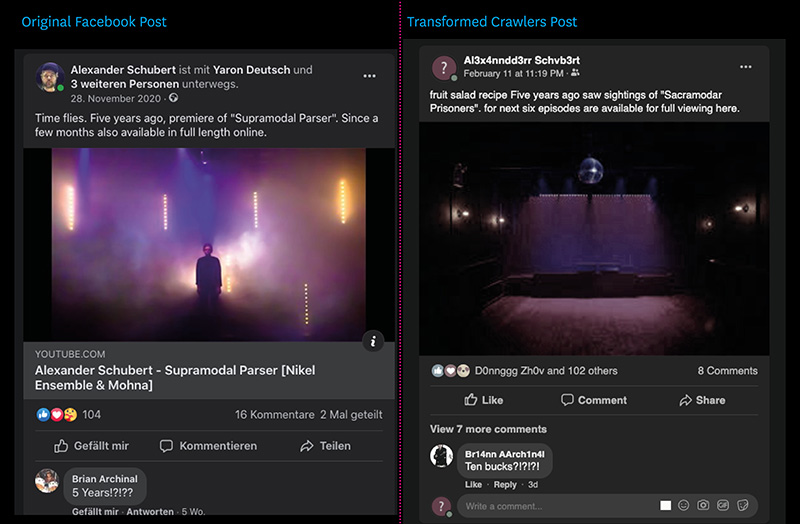Screen dimensions: 800x524
Task: Click the sticker icon in comment box
Action: pyautogui.click(x=743, y=505)
